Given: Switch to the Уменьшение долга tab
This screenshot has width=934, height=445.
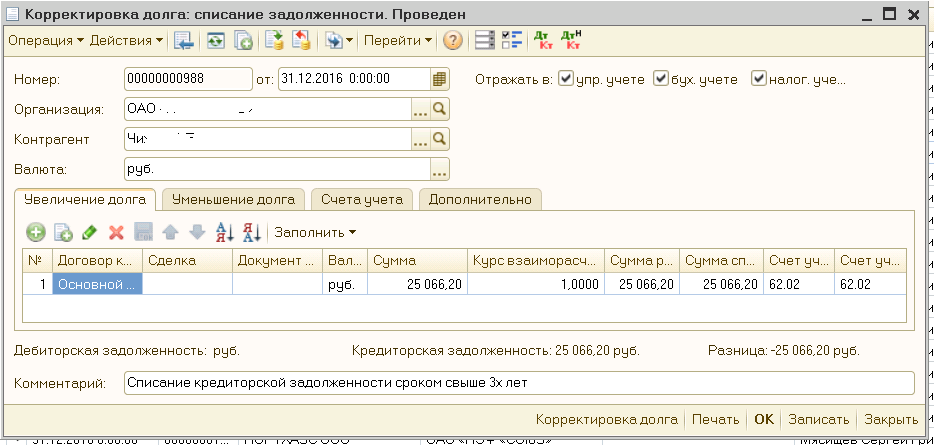Looking at the screenshot, I should coord(234,199).
